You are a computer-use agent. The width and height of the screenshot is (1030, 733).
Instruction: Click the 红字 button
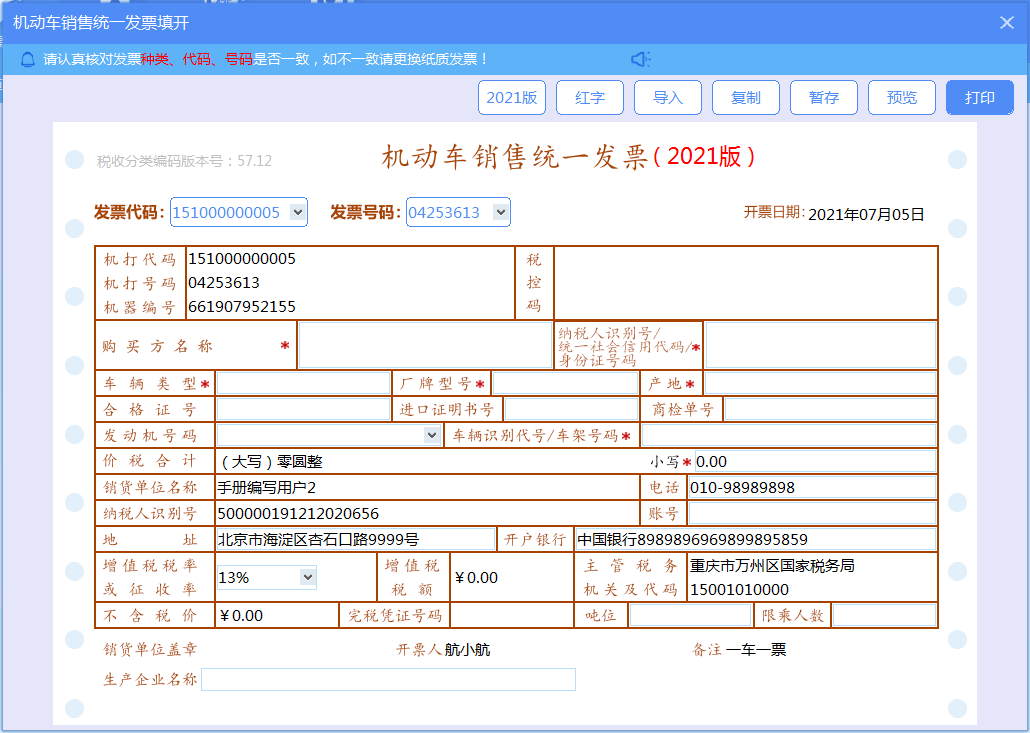[x=590, y=98]
